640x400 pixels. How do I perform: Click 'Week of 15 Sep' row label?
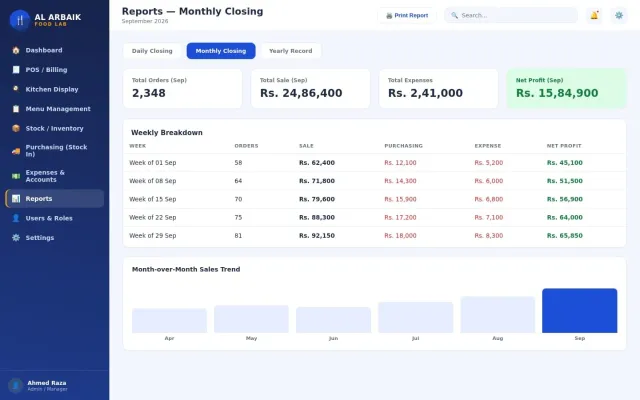tap(153, 199)
